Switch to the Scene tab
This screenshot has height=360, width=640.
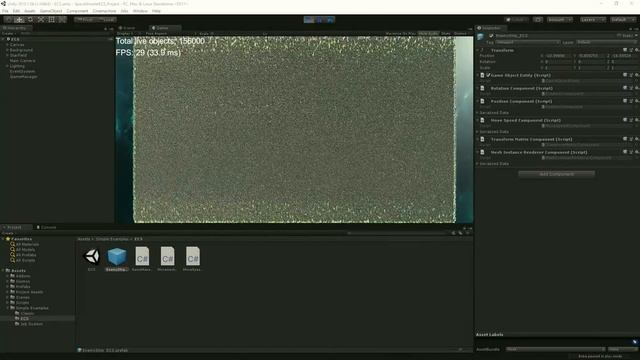pyautogui.click(x=127, y=28)
